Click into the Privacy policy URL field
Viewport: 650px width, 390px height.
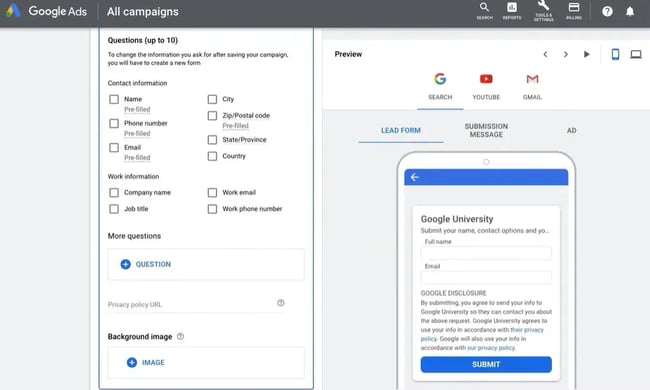click(196, 305)
